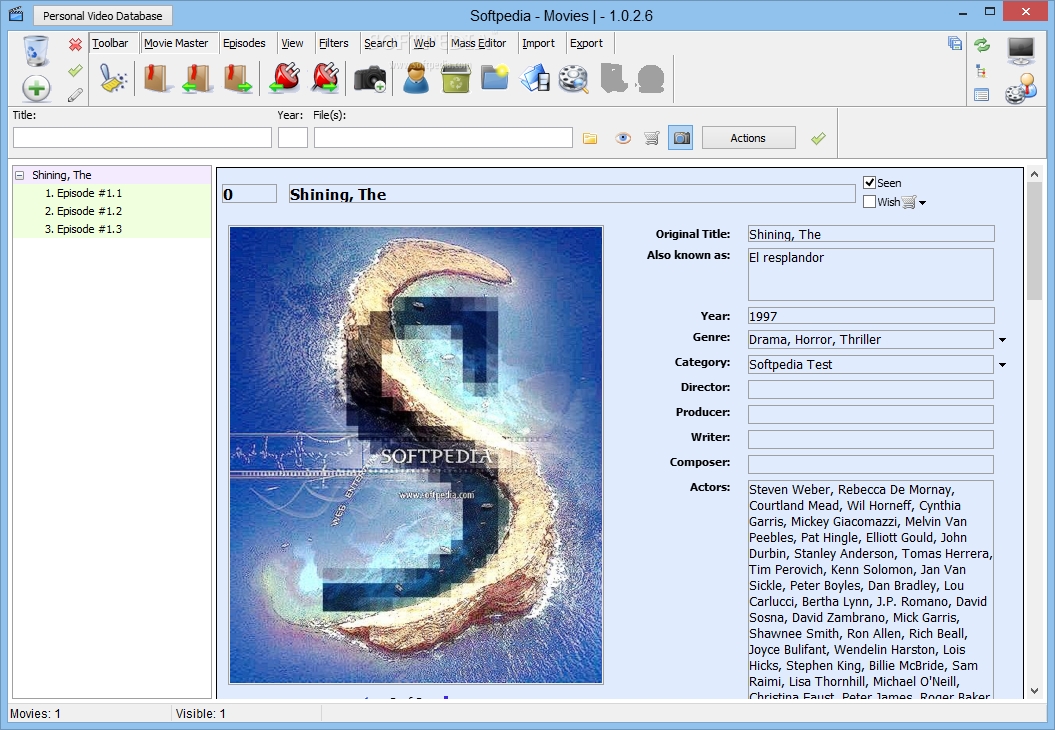Collapse the Shining, The tree node
This screenshot has width=1055, height=730.
20,175
